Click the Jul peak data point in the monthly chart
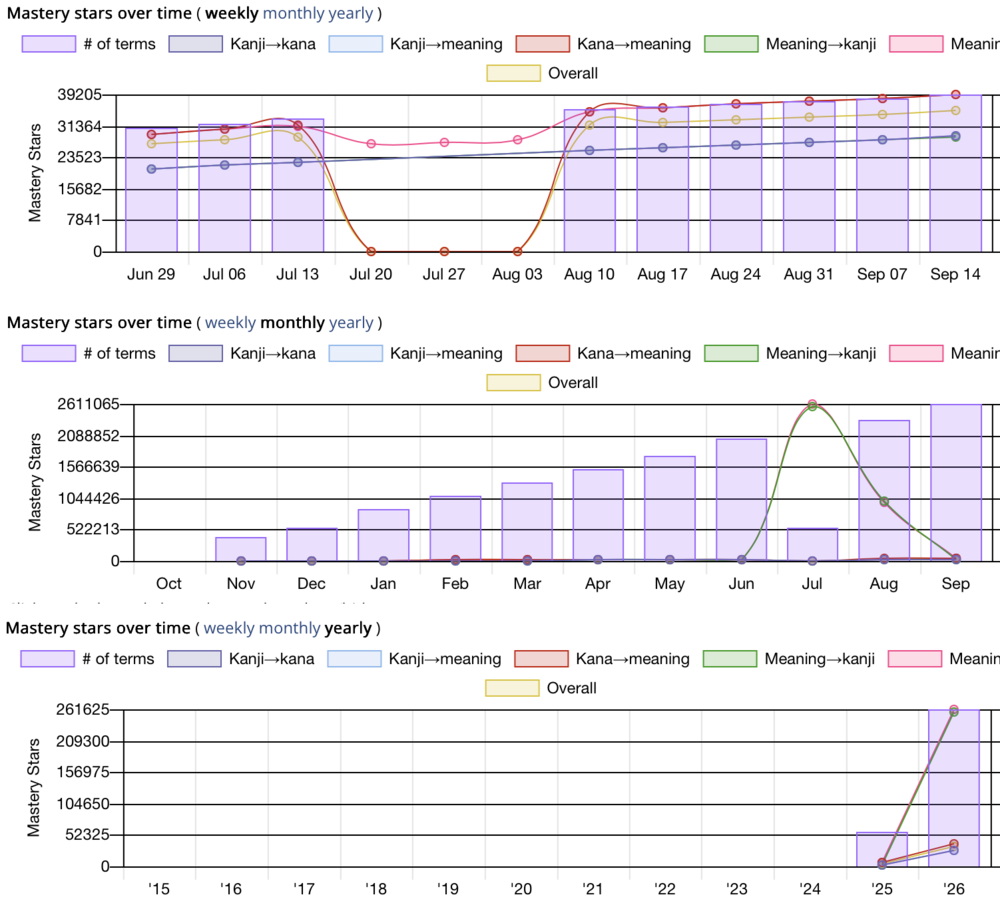 tap(812, 404)
